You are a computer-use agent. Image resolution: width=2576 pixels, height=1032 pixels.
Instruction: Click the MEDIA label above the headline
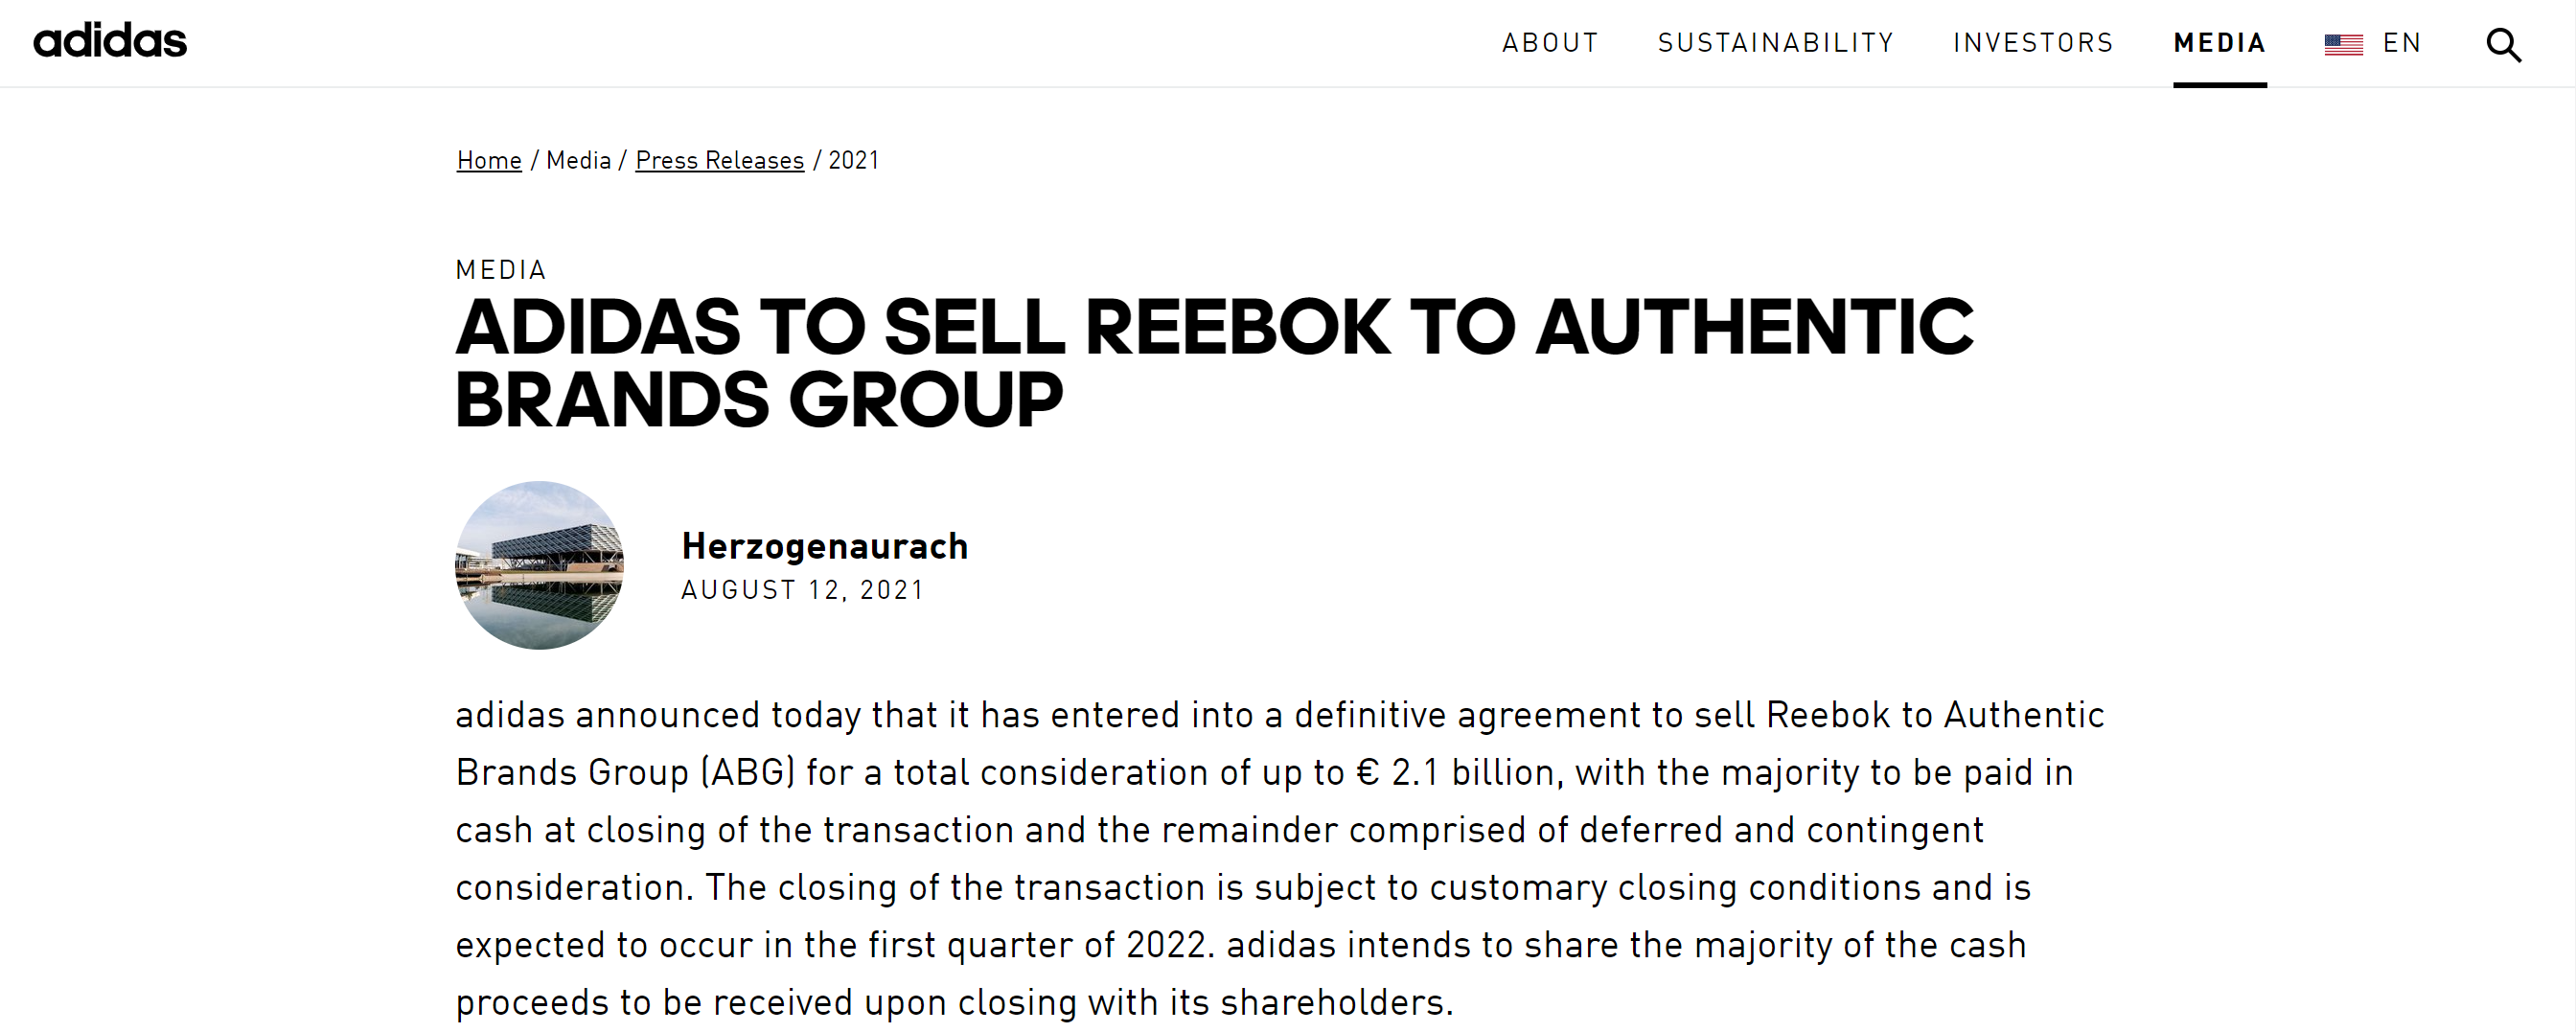[501, 270]
